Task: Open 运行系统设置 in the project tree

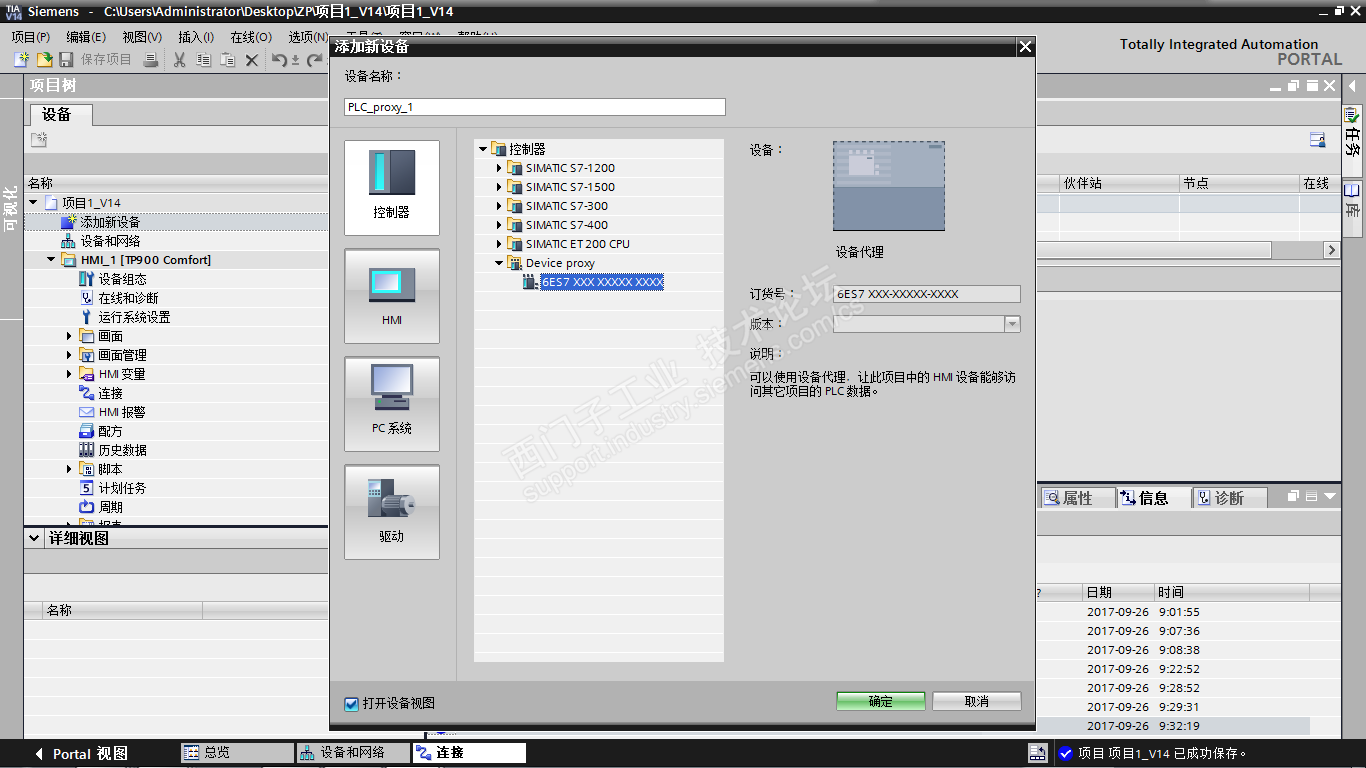Action: (134, 317)
